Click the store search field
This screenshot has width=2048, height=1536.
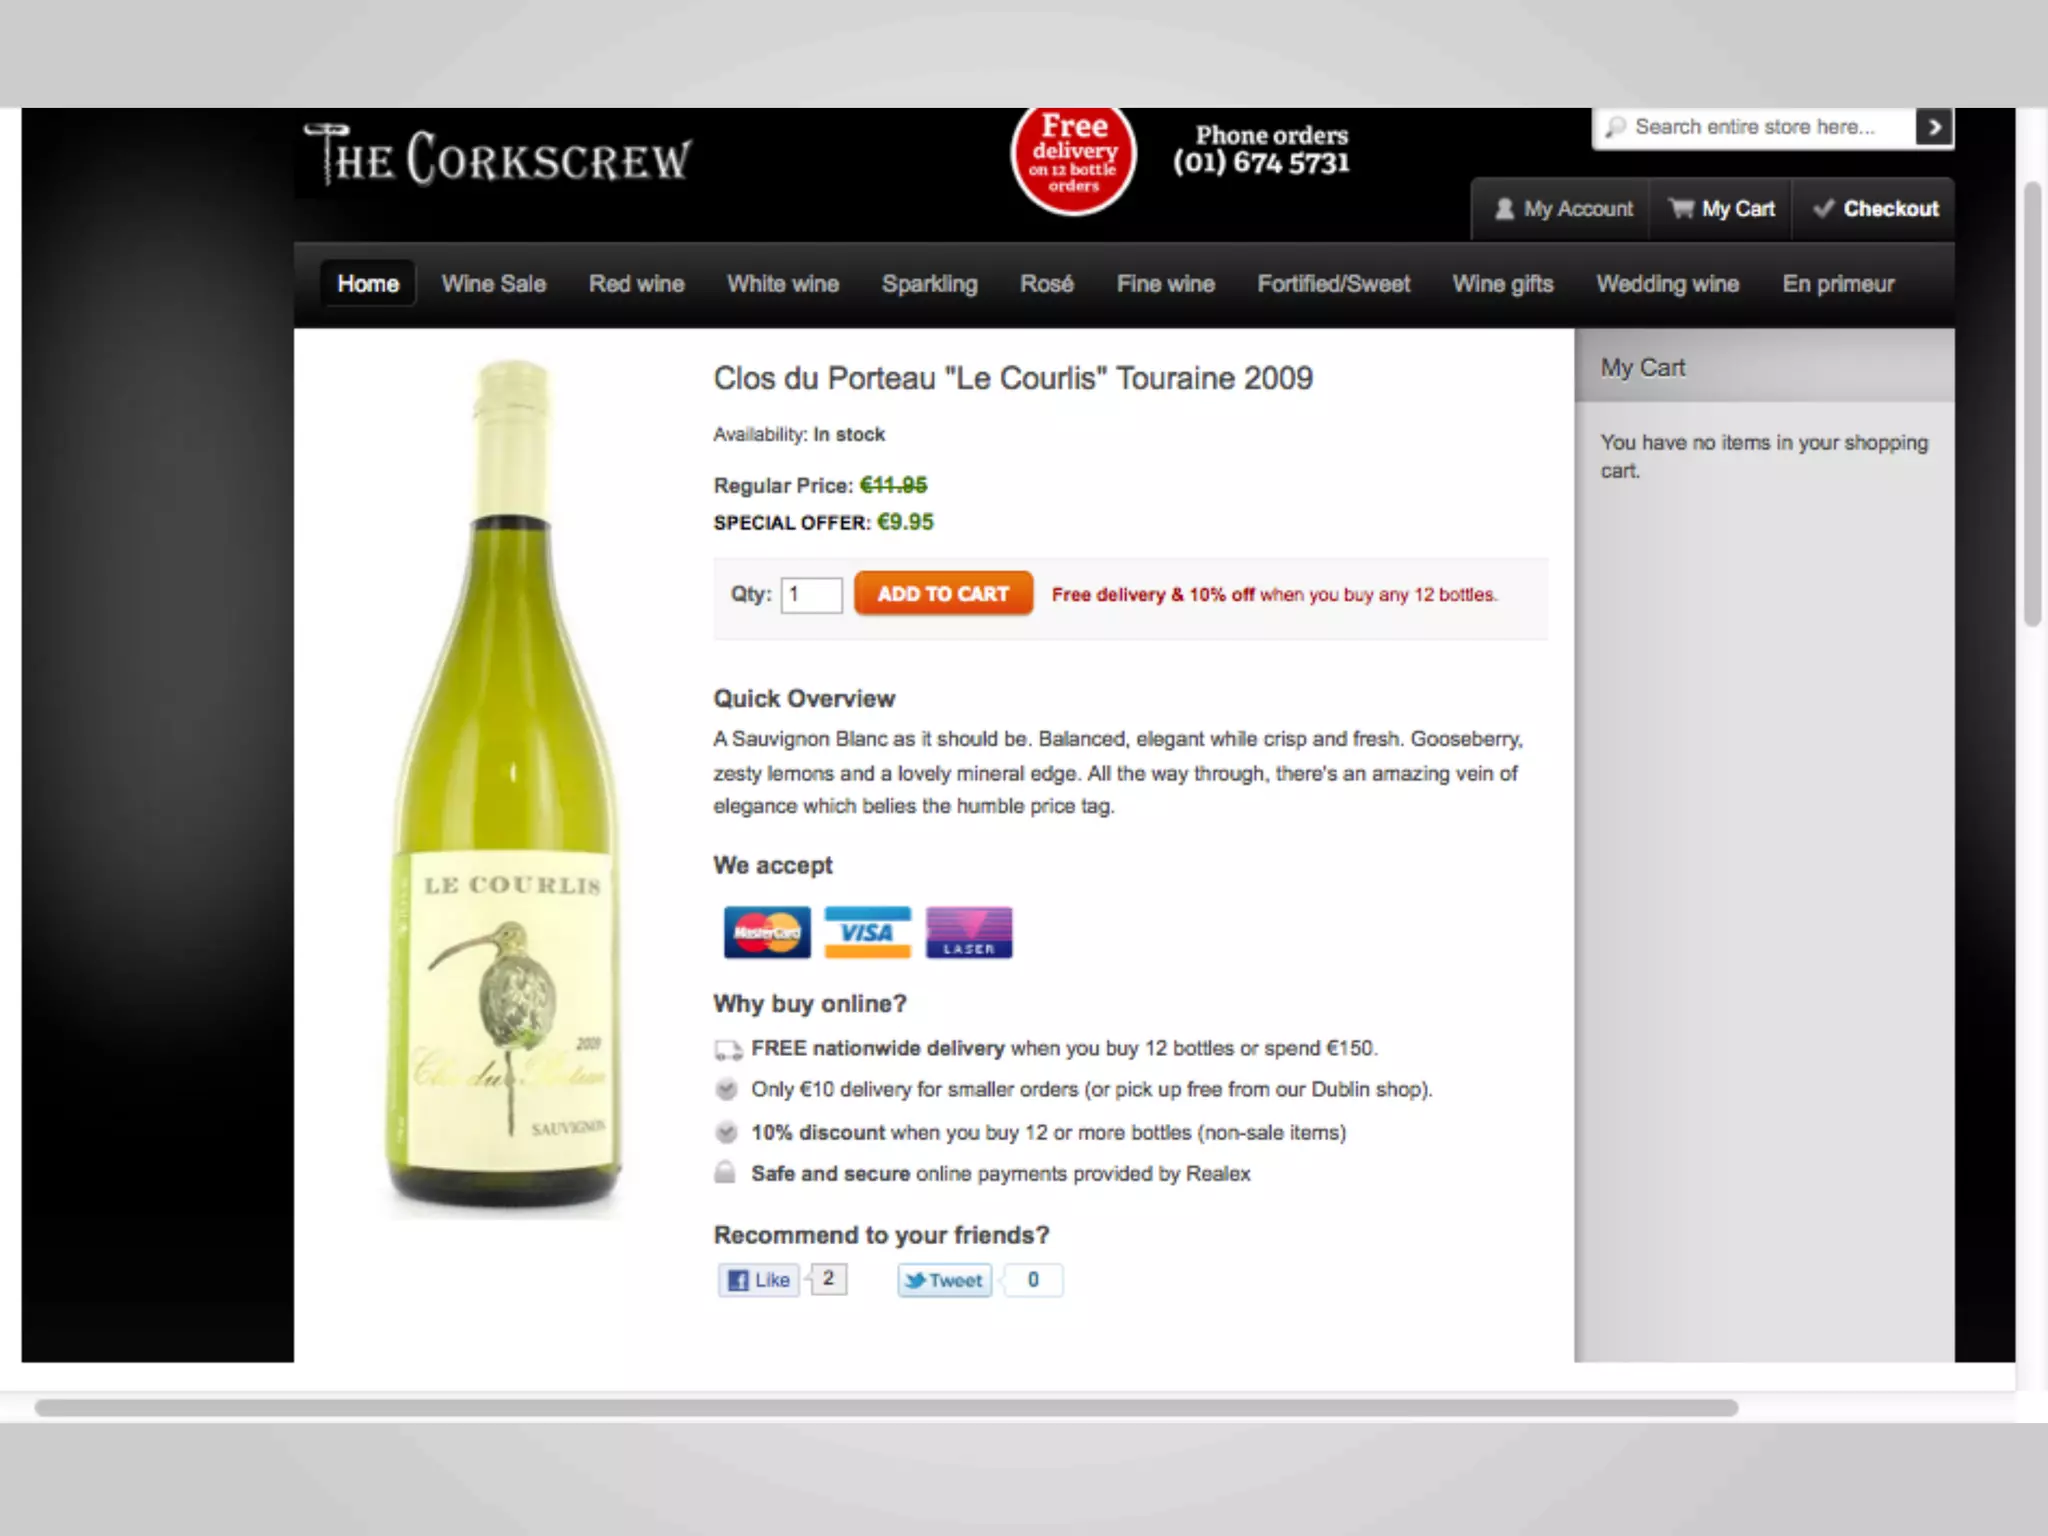click(1754, 127)
